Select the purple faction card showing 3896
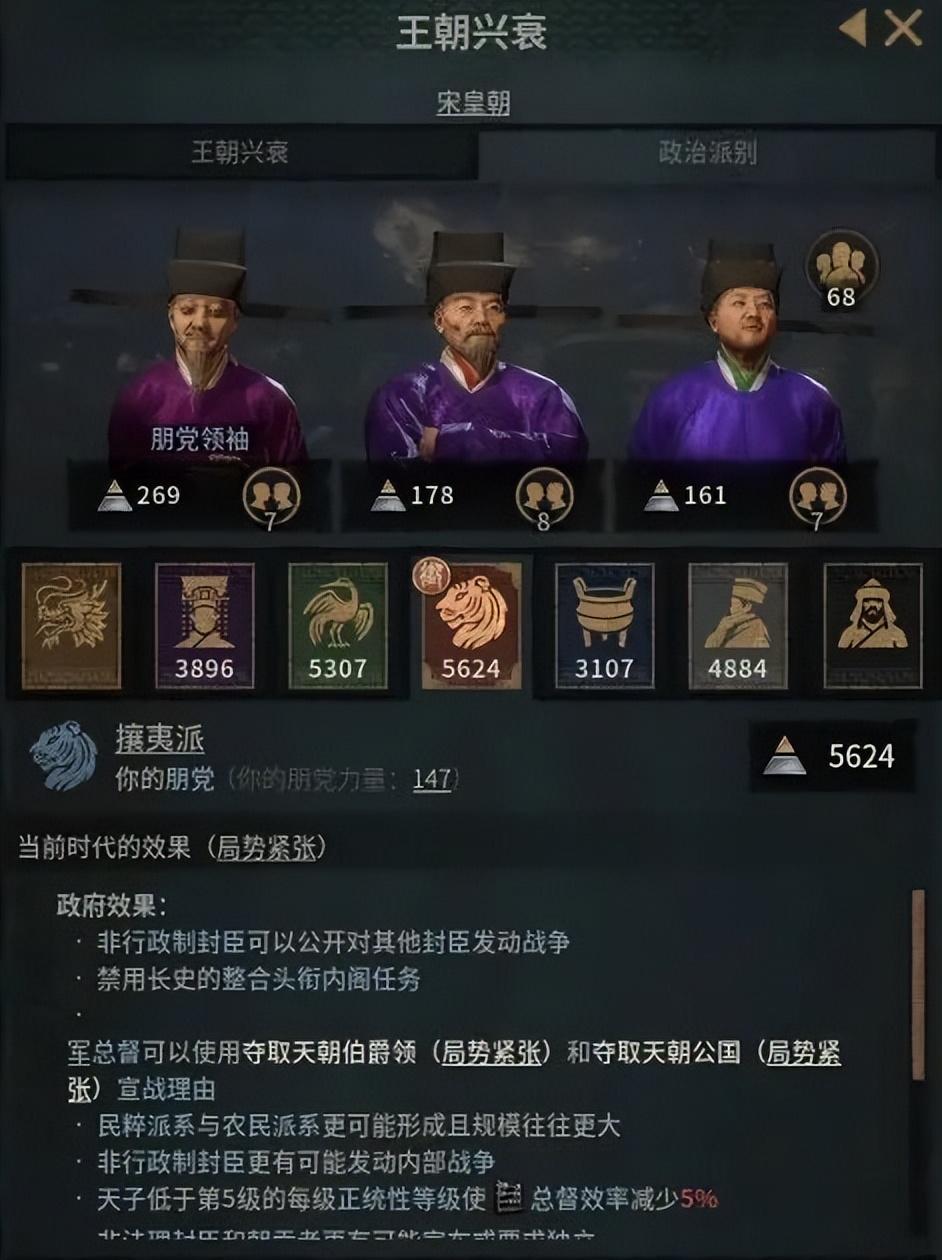 click(204, 626)
